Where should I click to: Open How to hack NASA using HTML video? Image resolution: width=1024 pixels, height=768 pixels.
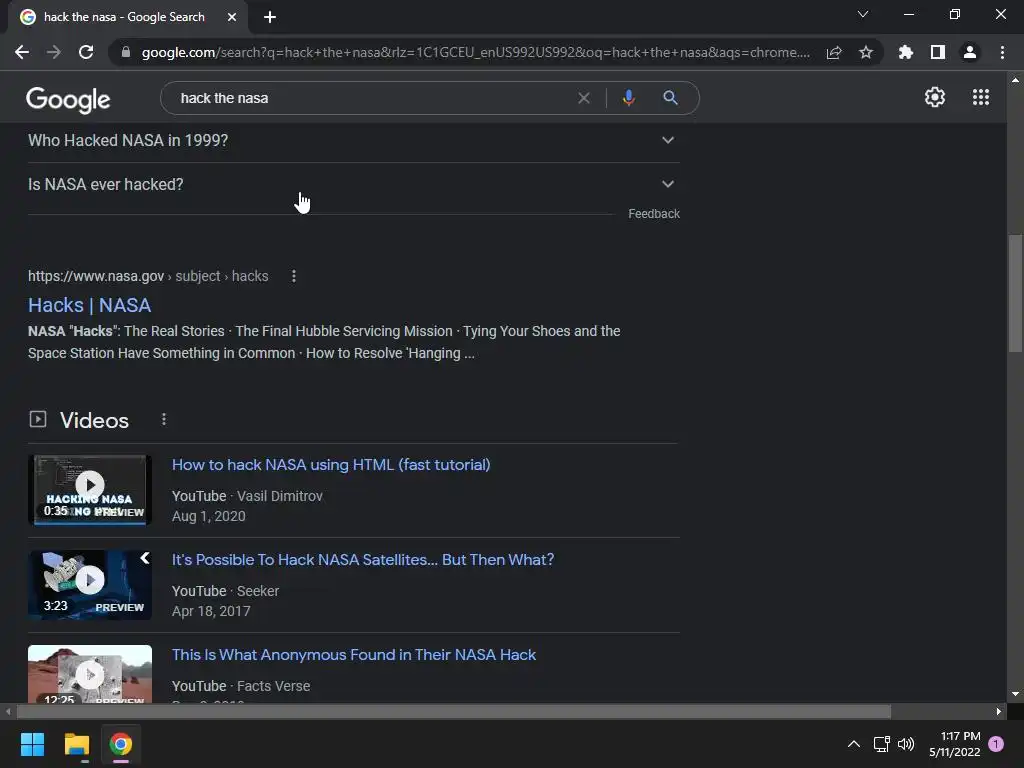click(330, 465)
